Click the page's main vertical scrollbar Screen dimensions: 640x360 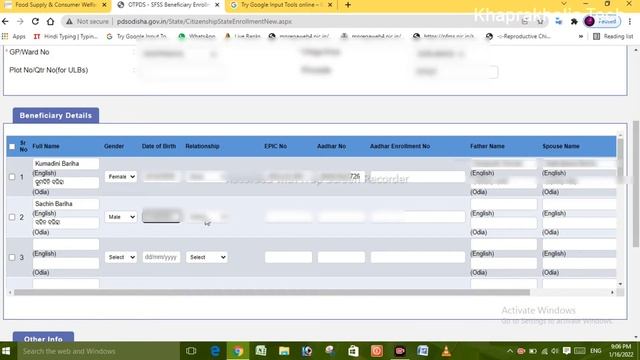636,184
